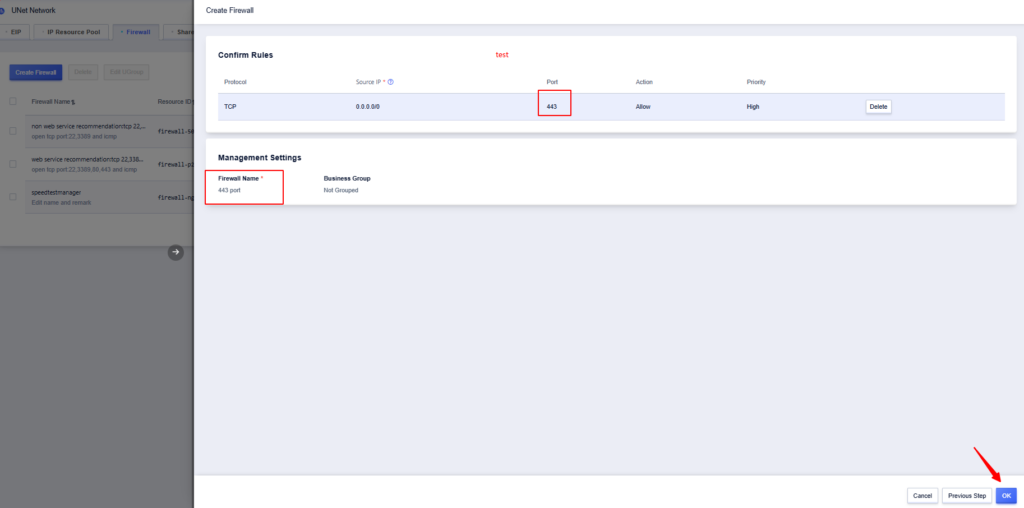Click the UNet Network logo icon
Viewport: 1024px width, 508px height.
tap(3, 10)
